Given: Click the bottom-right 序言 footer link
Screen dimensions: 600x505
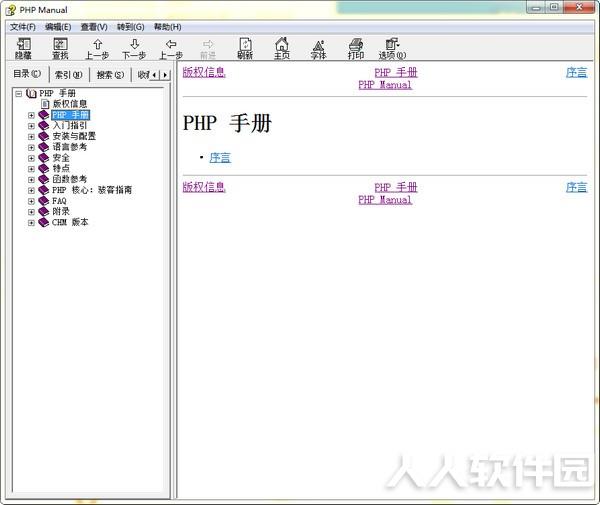Looking at the screenshot, I should [x=576, y=187].
